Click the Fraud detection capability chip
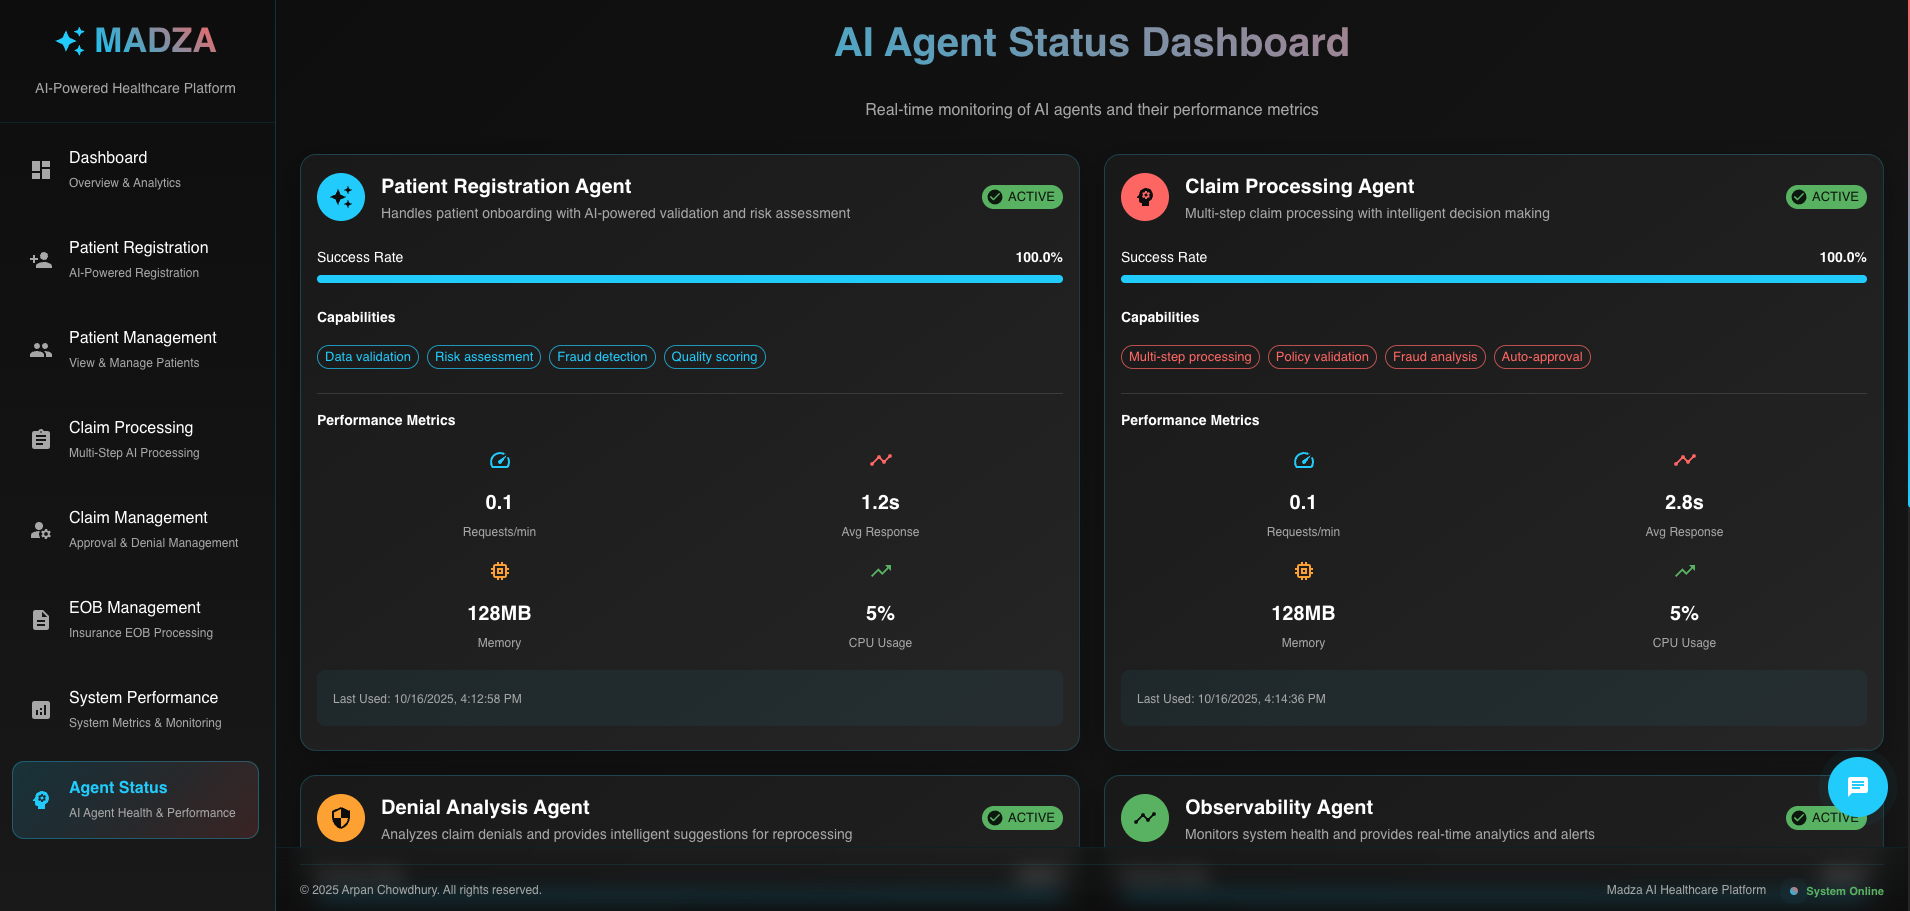 (x=602, y=357)
